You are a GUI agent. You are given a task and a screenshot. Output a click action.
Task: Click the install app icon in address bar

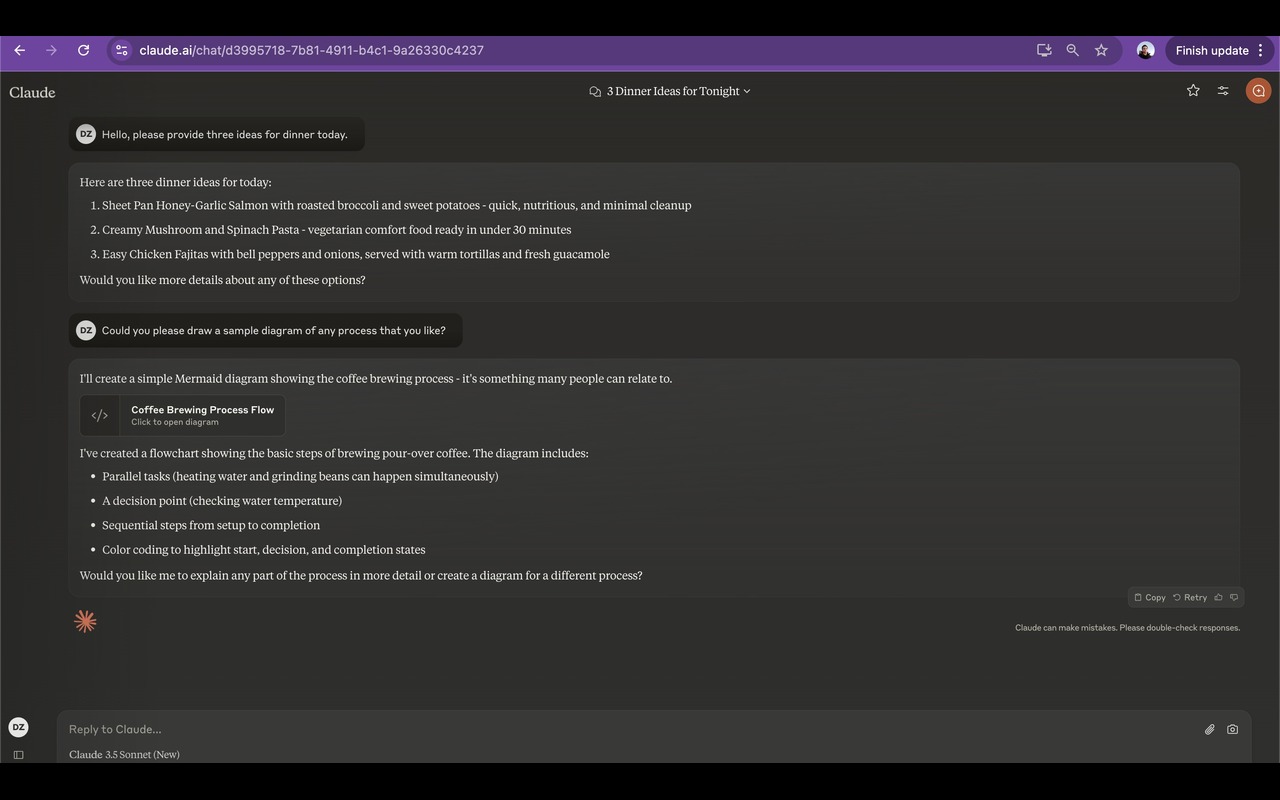coord(1044,50)
